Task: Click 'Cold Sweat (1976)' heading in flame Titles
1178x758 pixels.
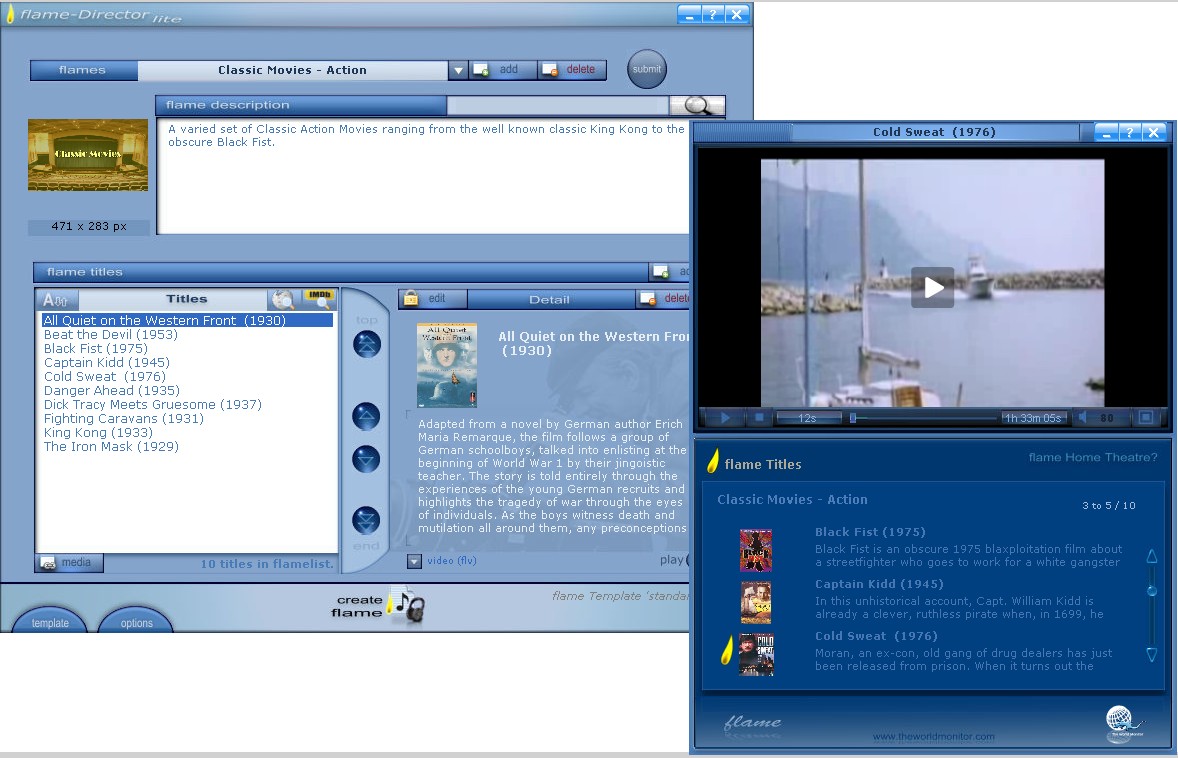Action: point(876,636)
